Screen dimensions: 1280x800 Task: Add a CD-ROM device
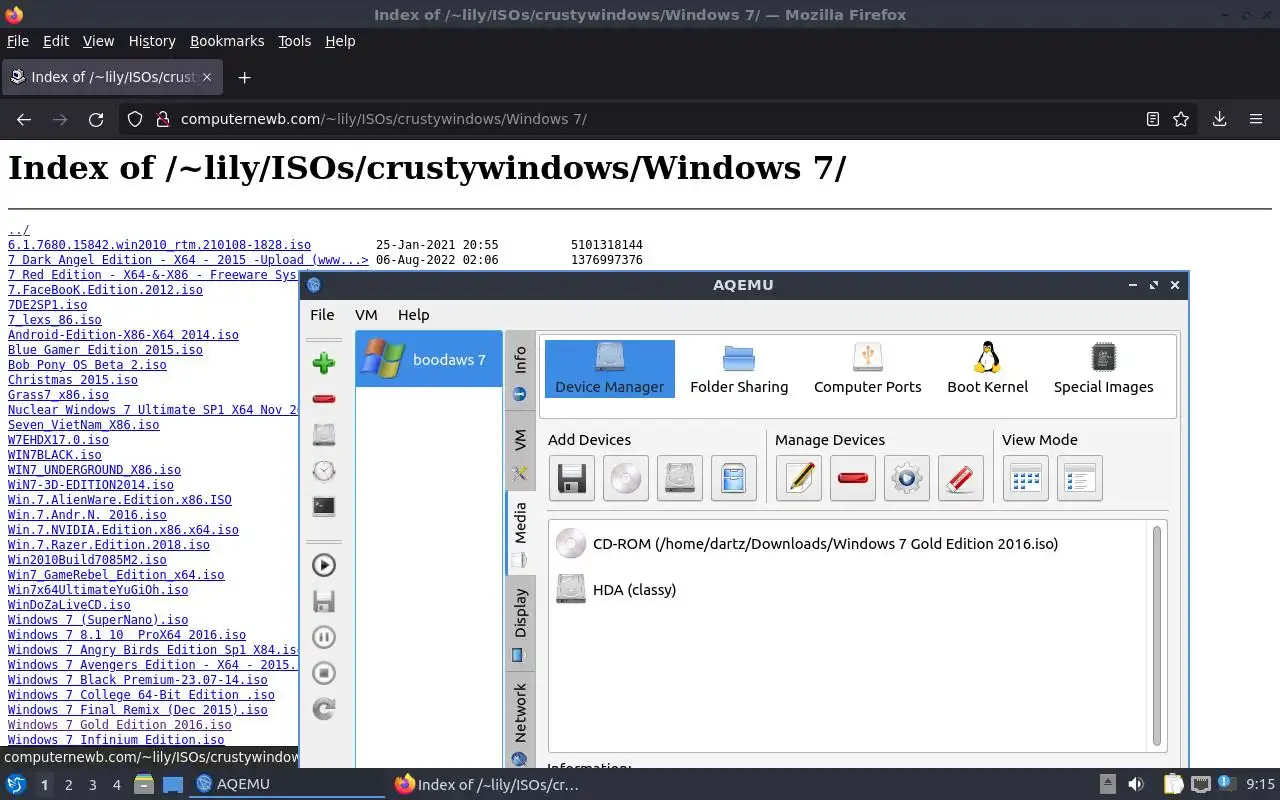point(626,478)
